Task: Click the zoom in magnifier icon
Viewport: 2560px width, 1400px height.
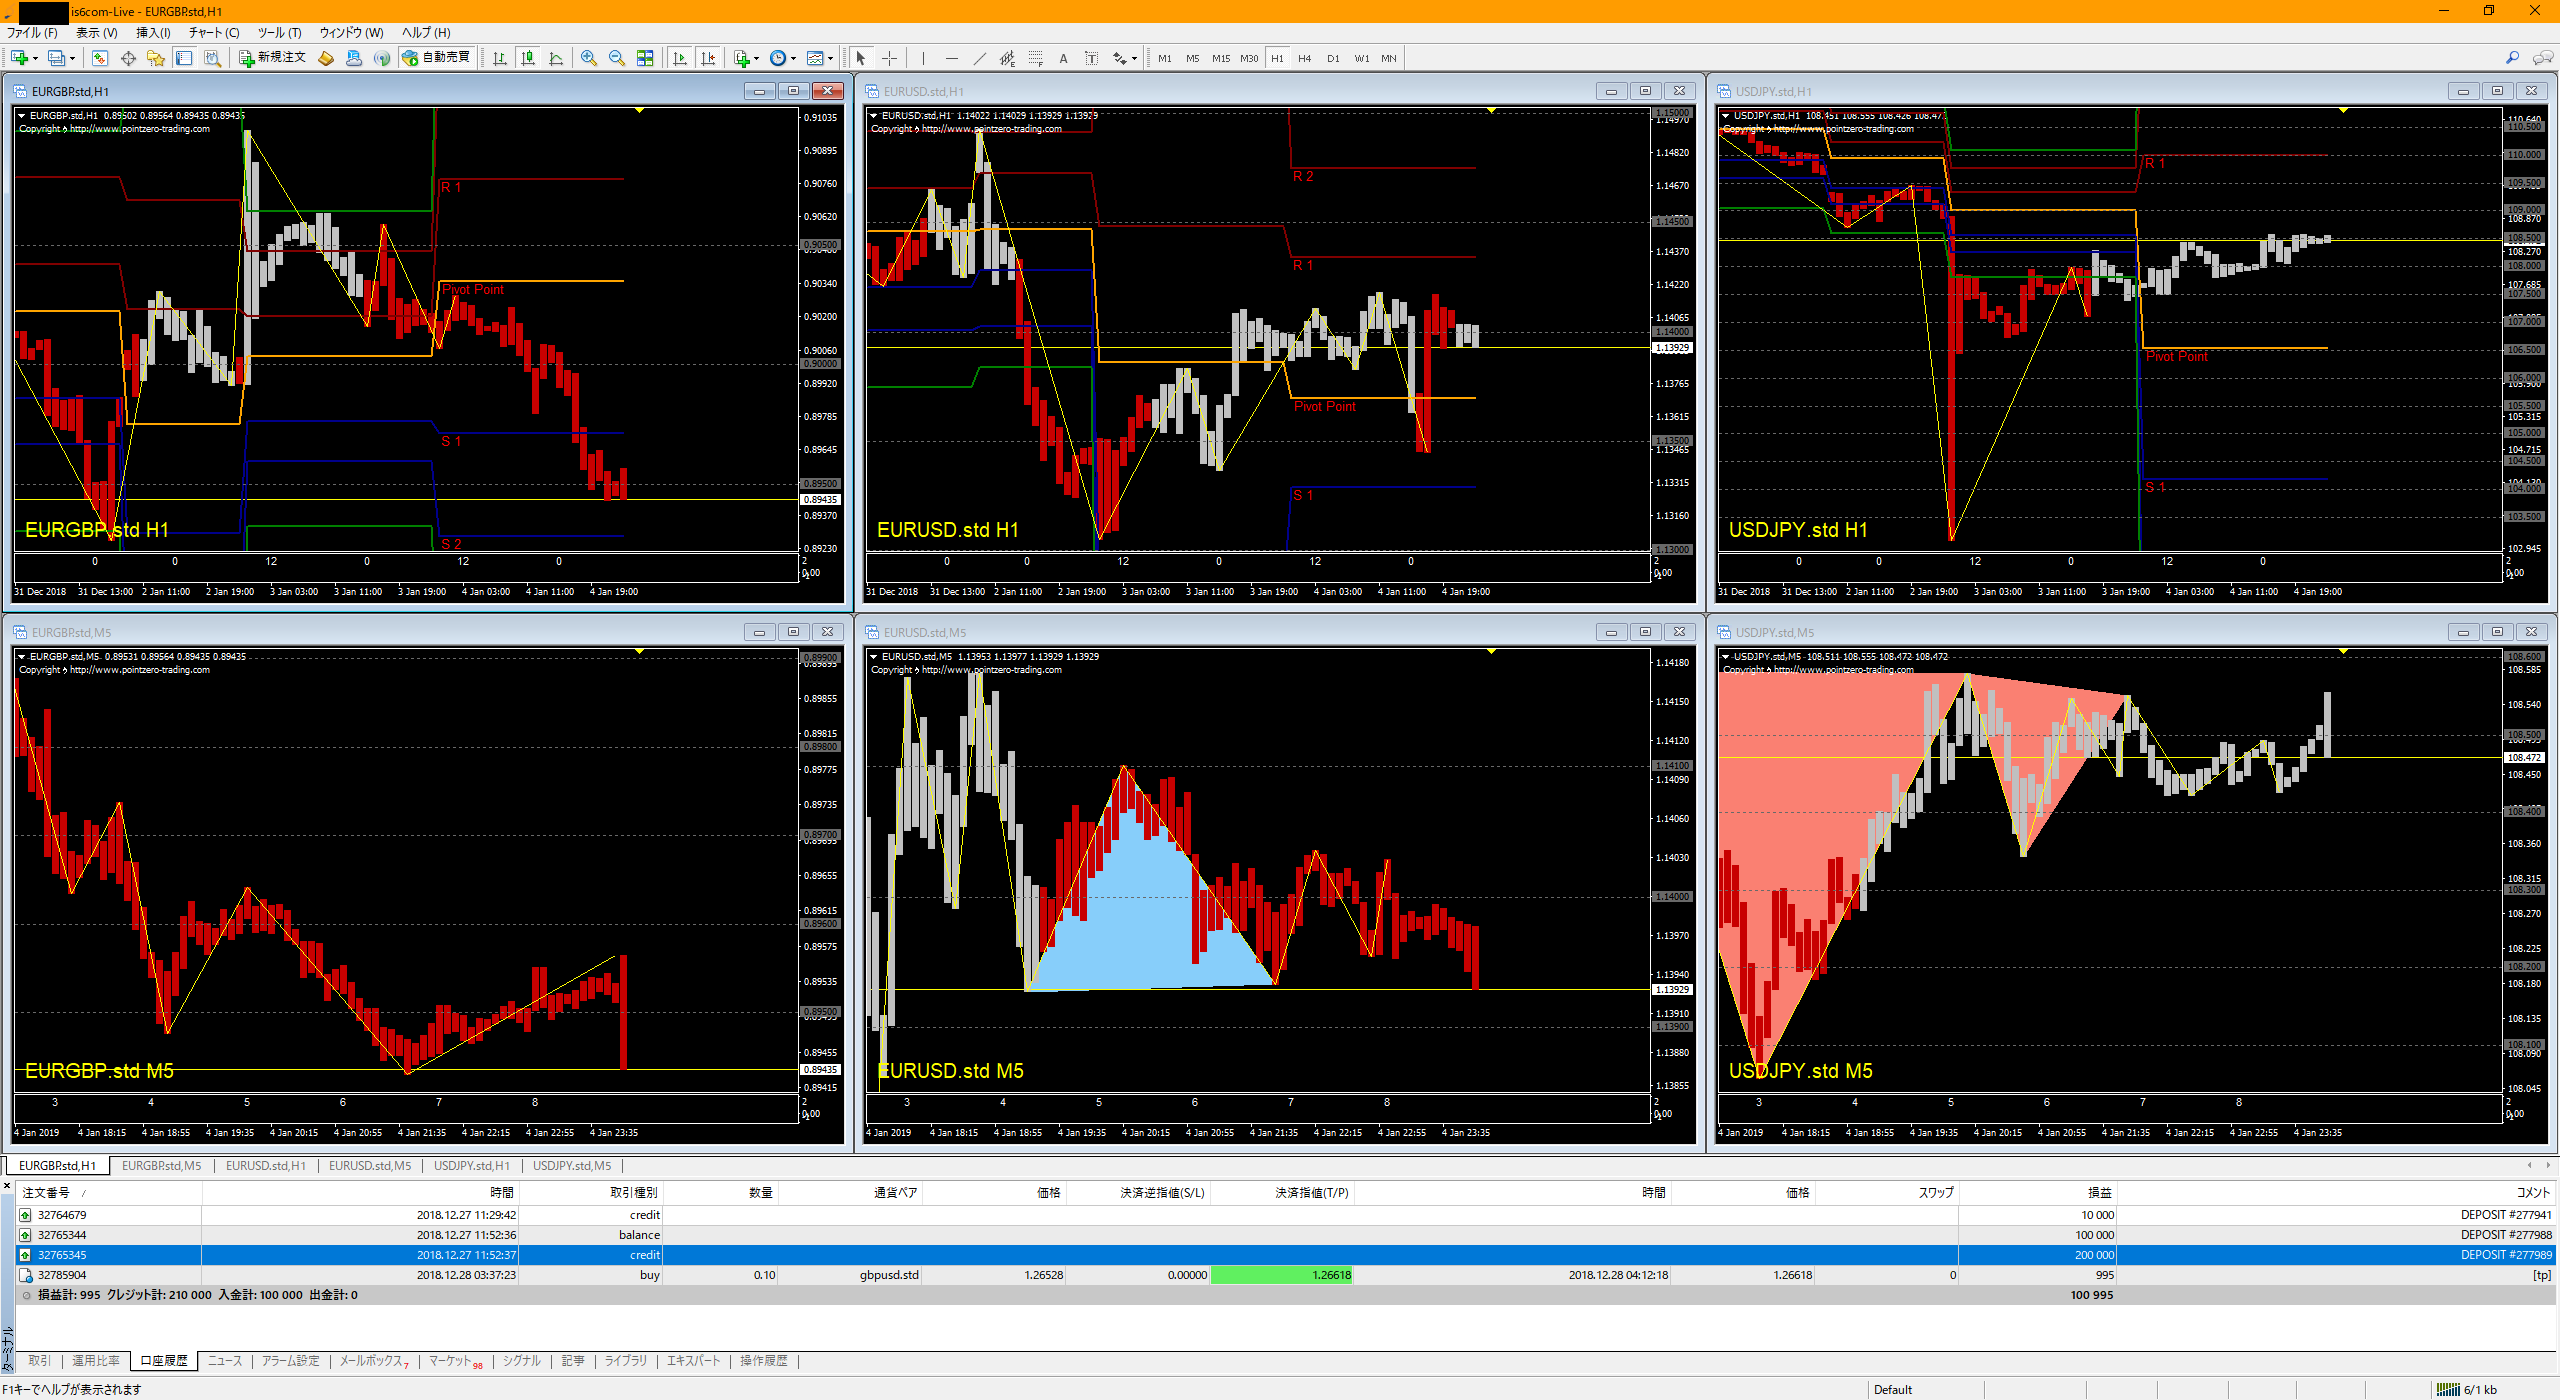Action: [x=589, y=59]
